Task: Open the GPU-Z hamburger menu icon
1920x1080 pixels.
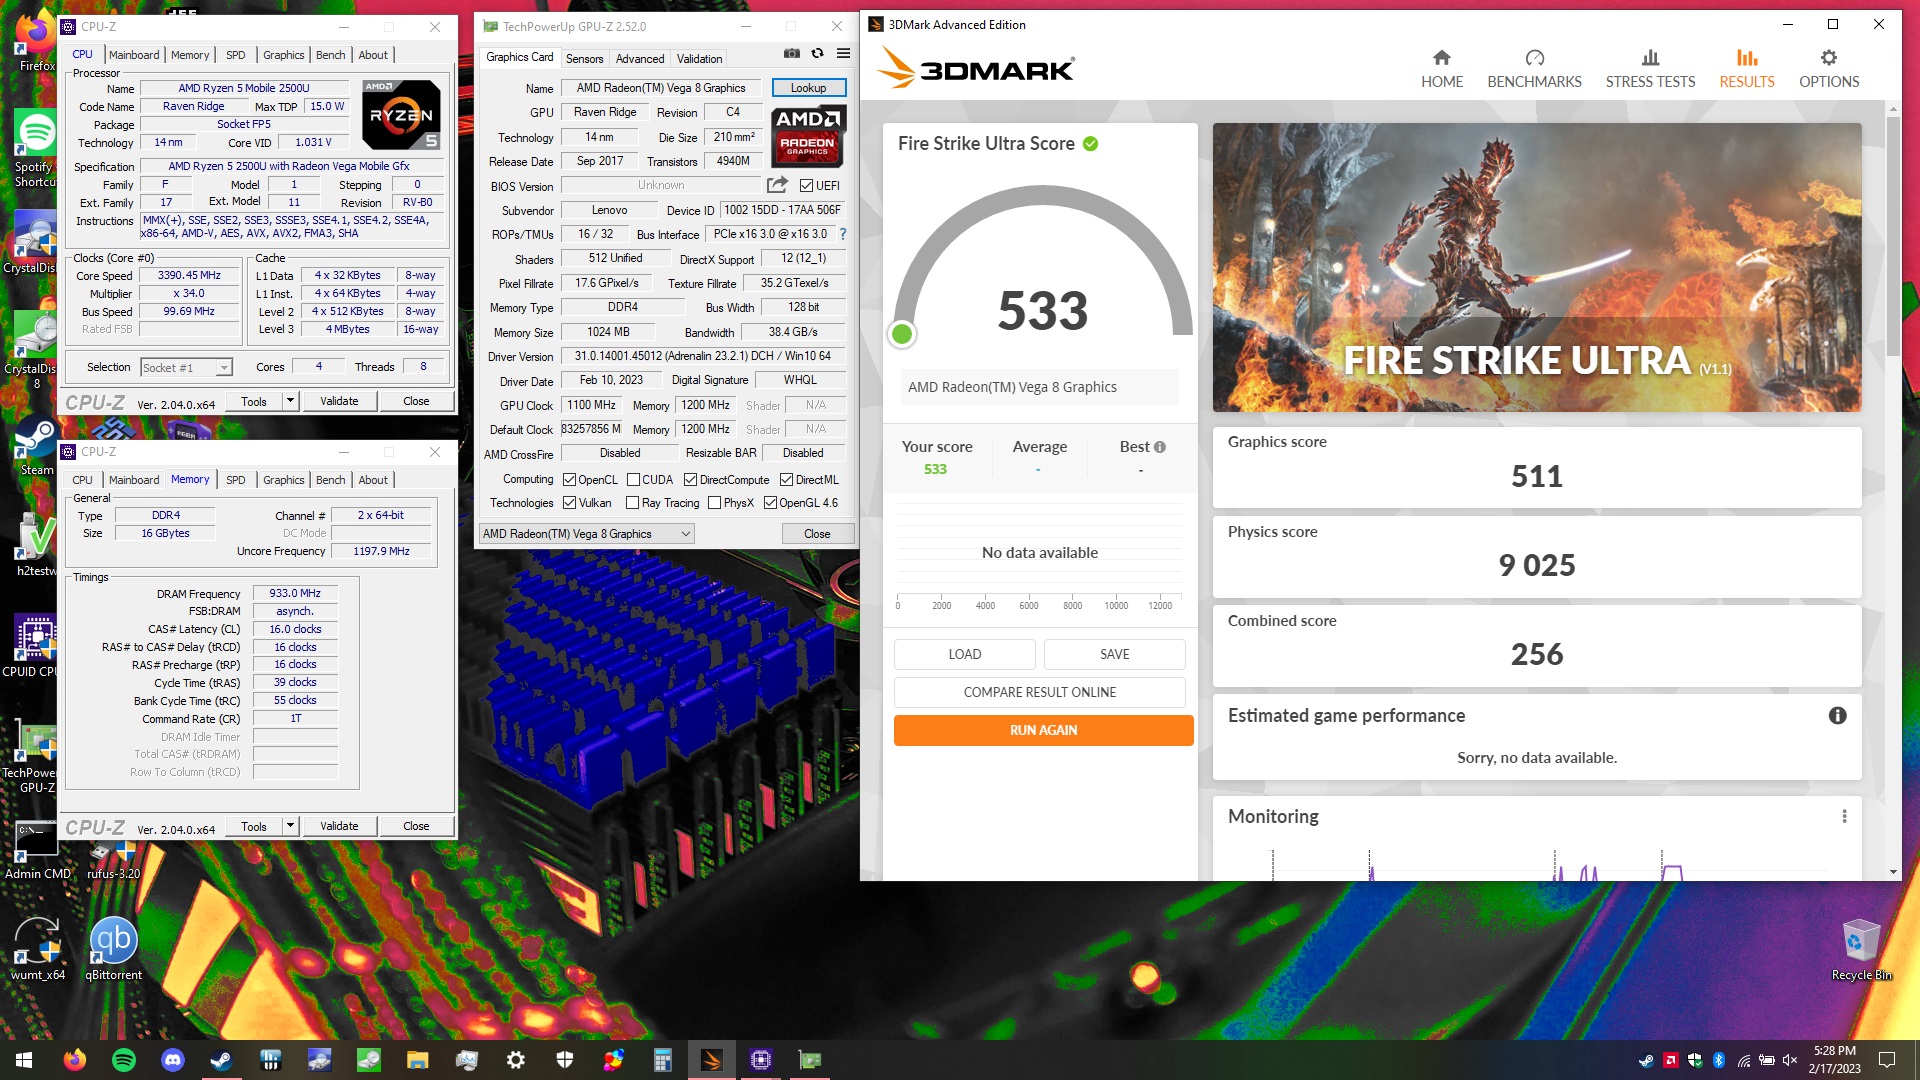Action: pos(843,53)
